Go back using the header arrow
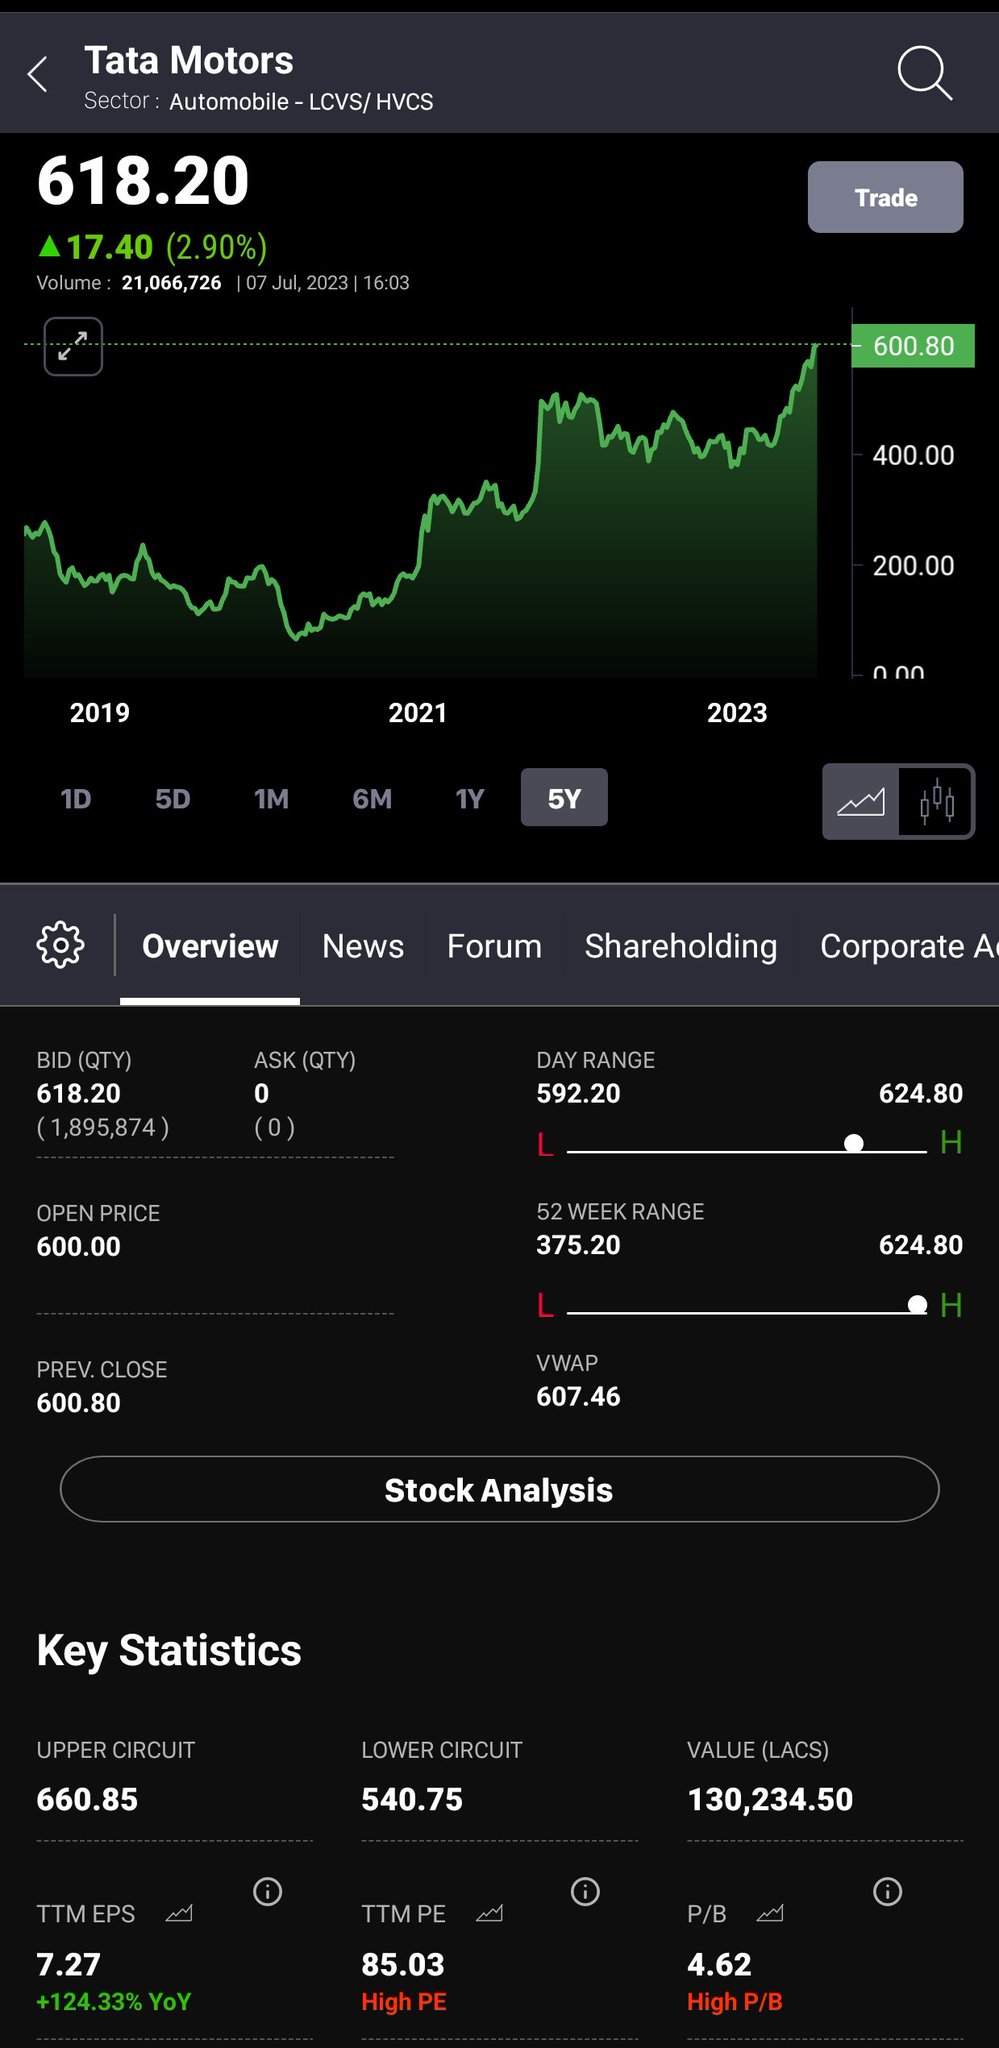Screen dimensions: 999x2048 click(38, 74)
